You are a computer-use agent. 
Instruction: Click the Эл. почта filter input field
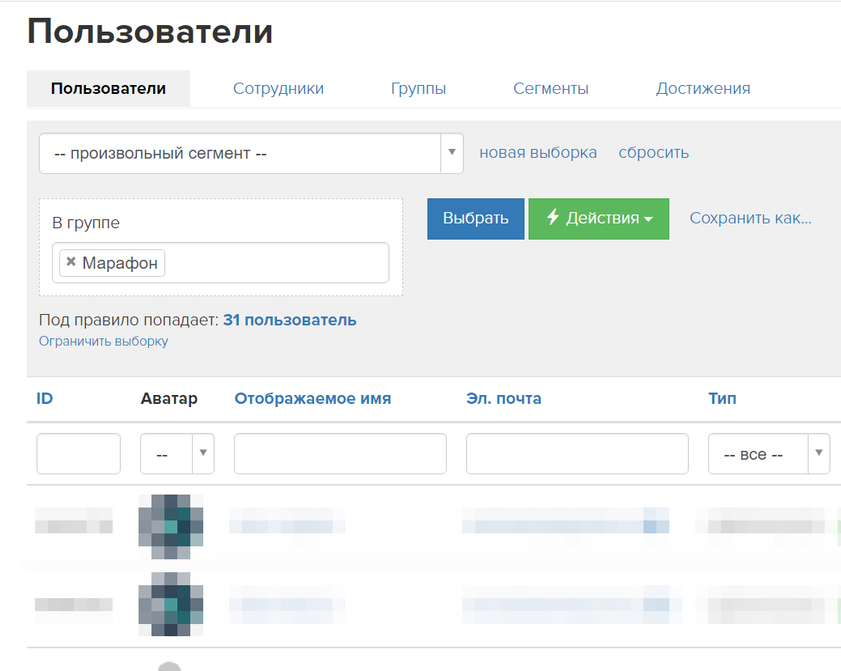(x=576, y=453)
